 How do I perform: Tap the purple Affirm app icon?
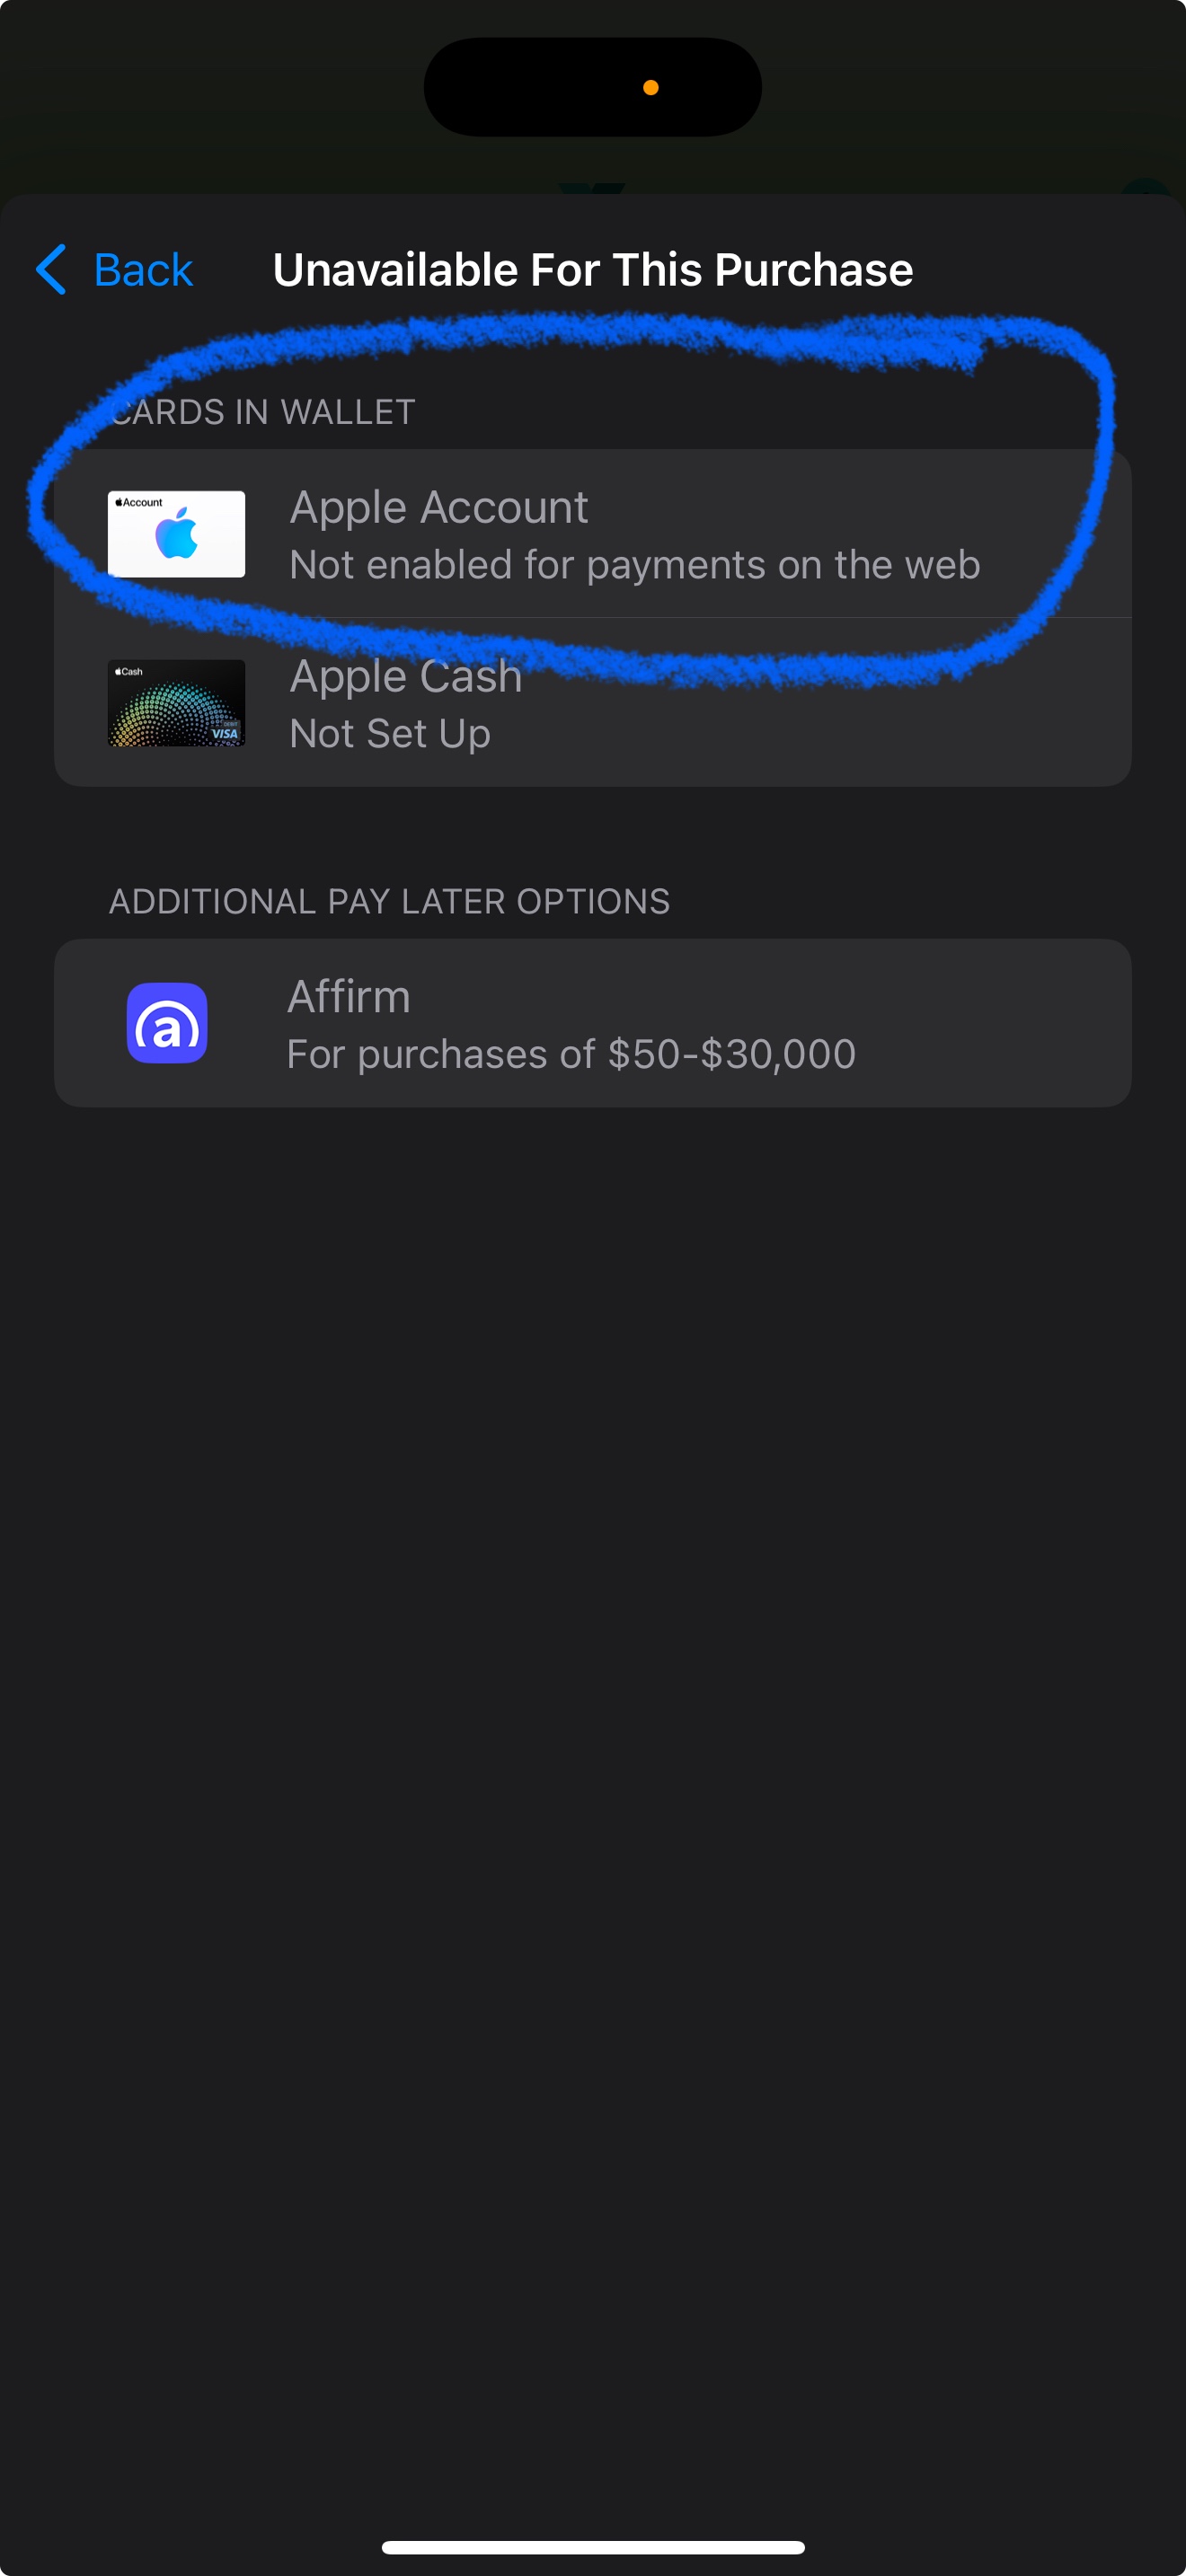(167, 1023)
